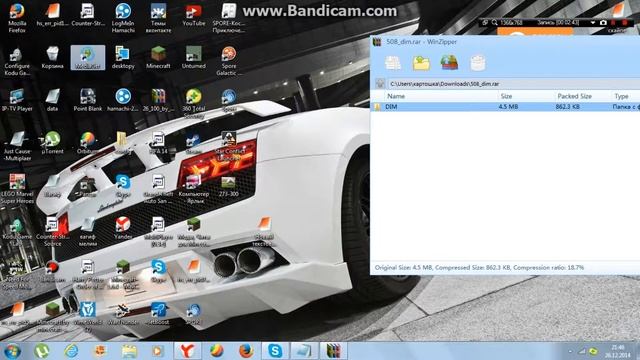Click the yellow open-folder icon in WinZipper toolbar

421,63
